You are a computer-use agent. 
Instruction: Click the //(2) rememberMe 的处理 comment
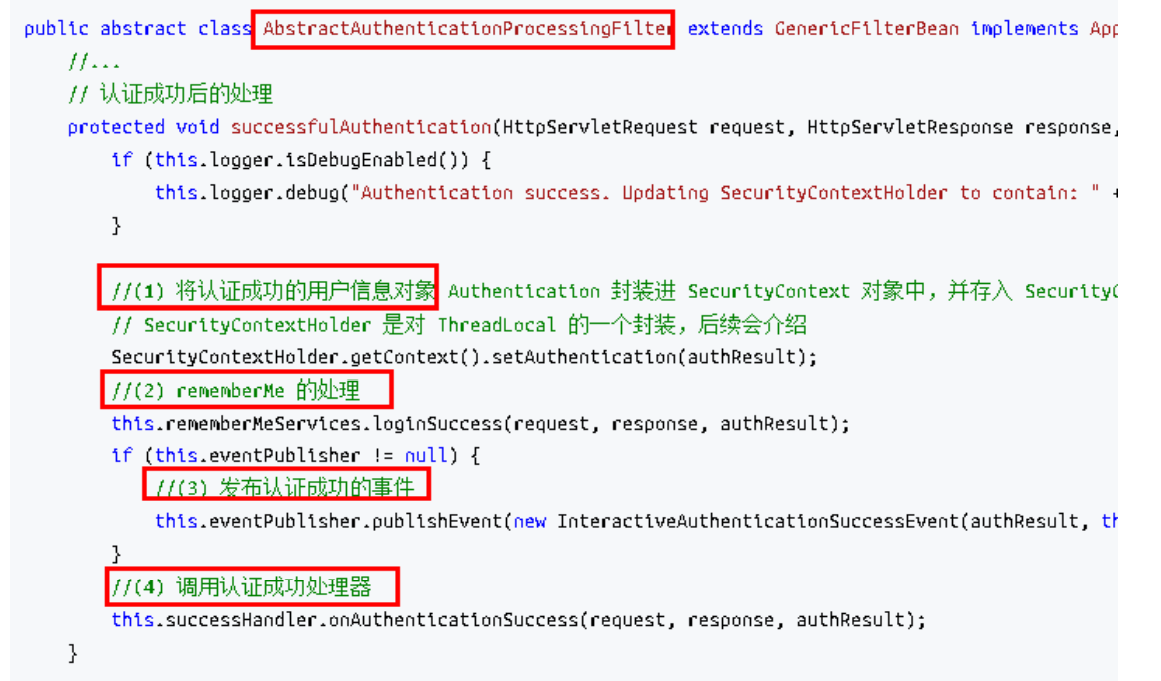coord(235,390)
